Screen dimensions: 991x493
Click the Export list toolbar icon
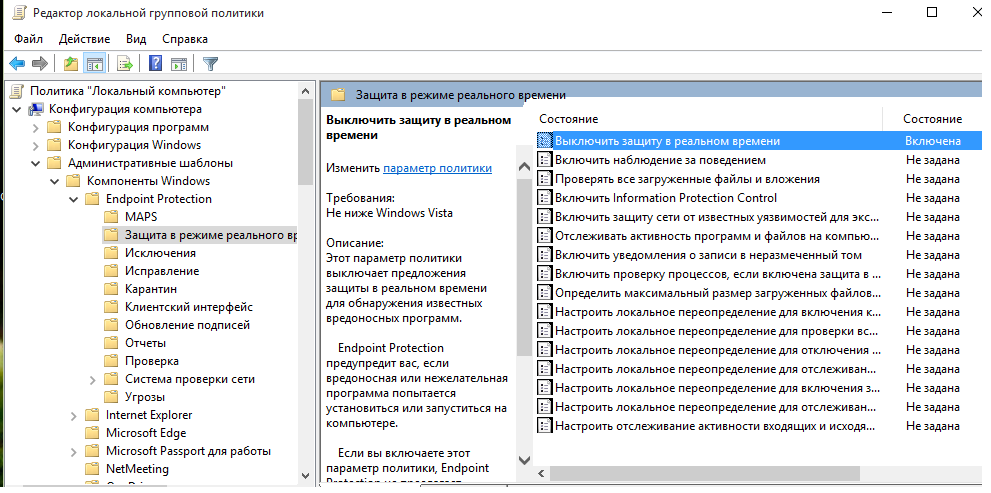pos(125,64)
